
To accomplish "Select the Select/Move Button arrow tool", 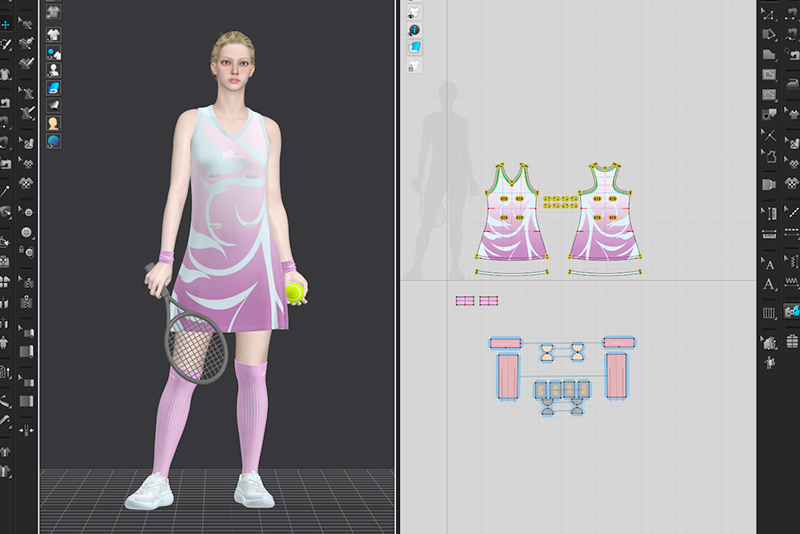I will [x=26, y=212].
